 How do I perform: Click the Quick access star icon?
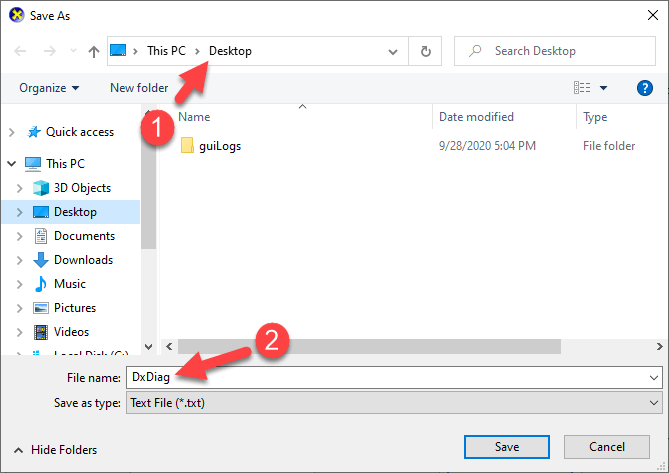pos(34,132)
